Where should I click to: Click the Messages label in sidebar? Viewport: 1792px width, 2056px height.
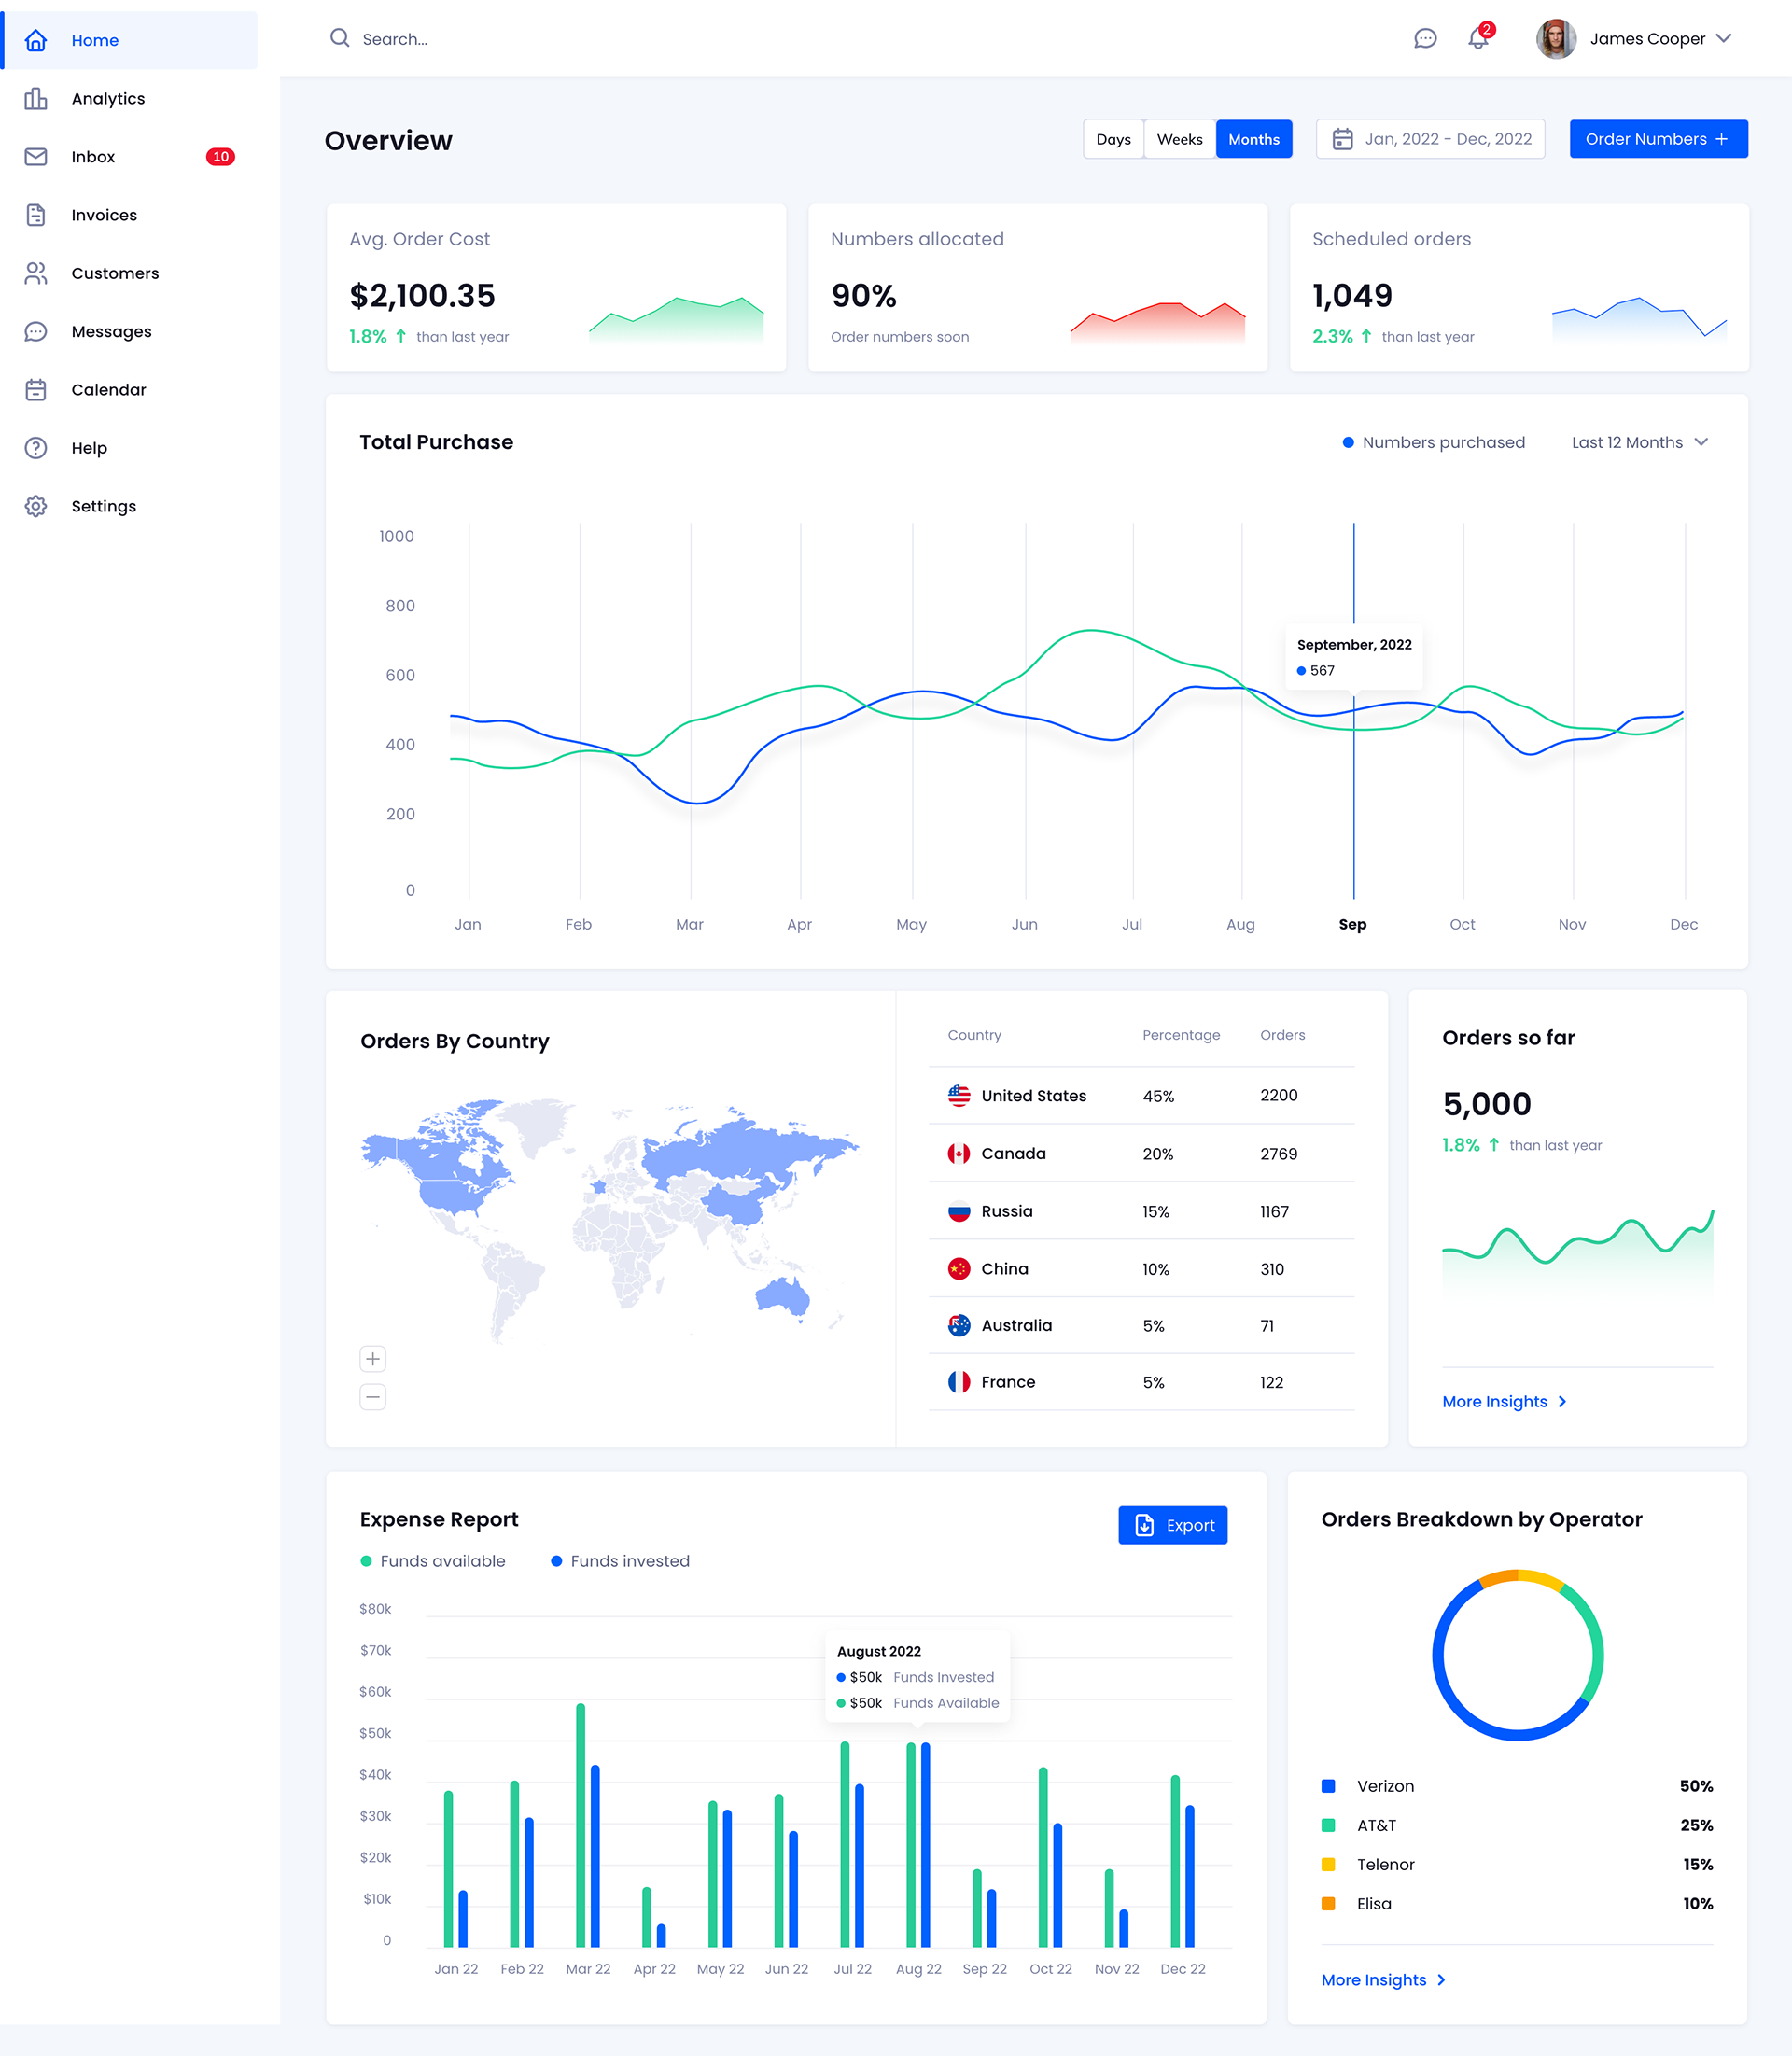point(112,331)
